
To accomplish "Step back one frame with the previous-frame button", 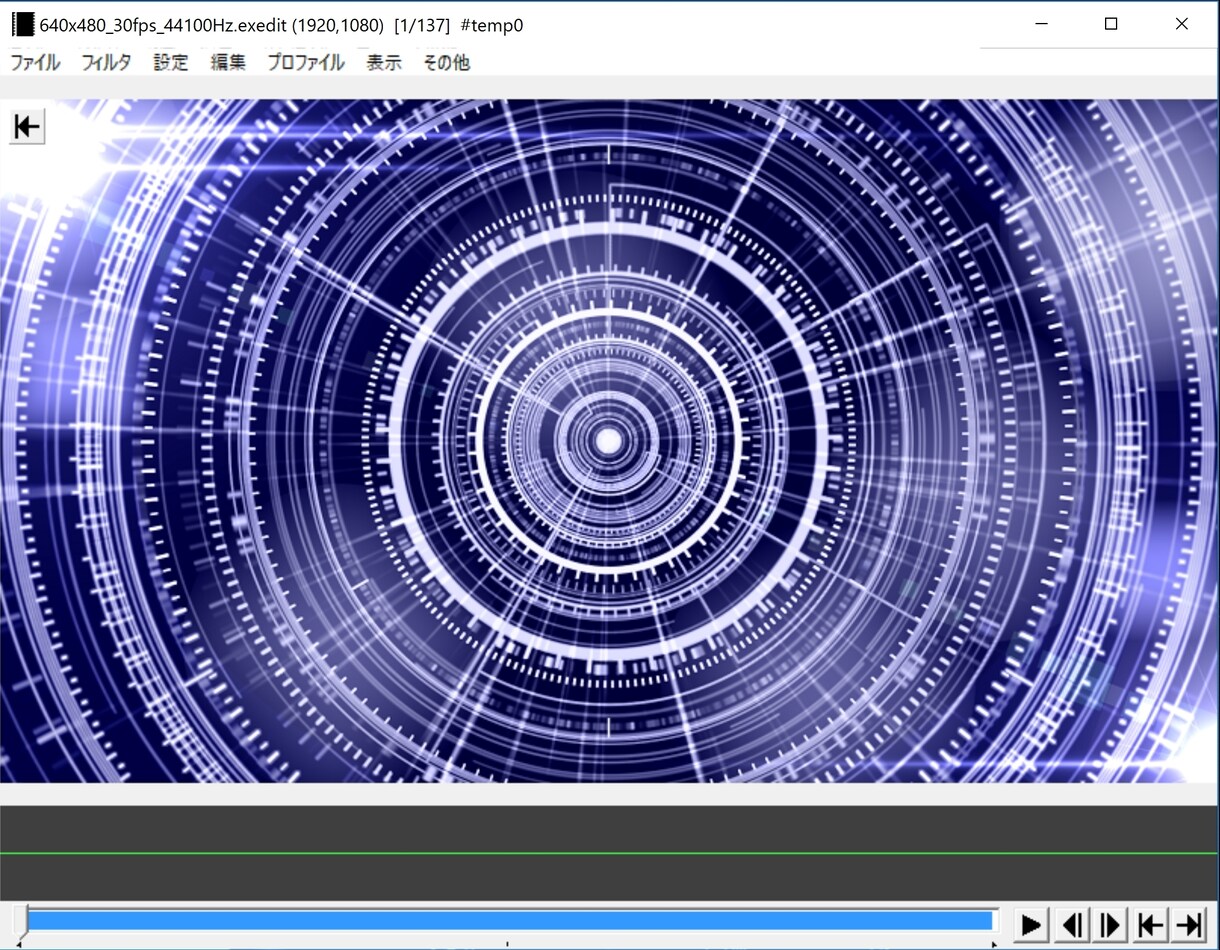I will click(x=1072, y=924).
